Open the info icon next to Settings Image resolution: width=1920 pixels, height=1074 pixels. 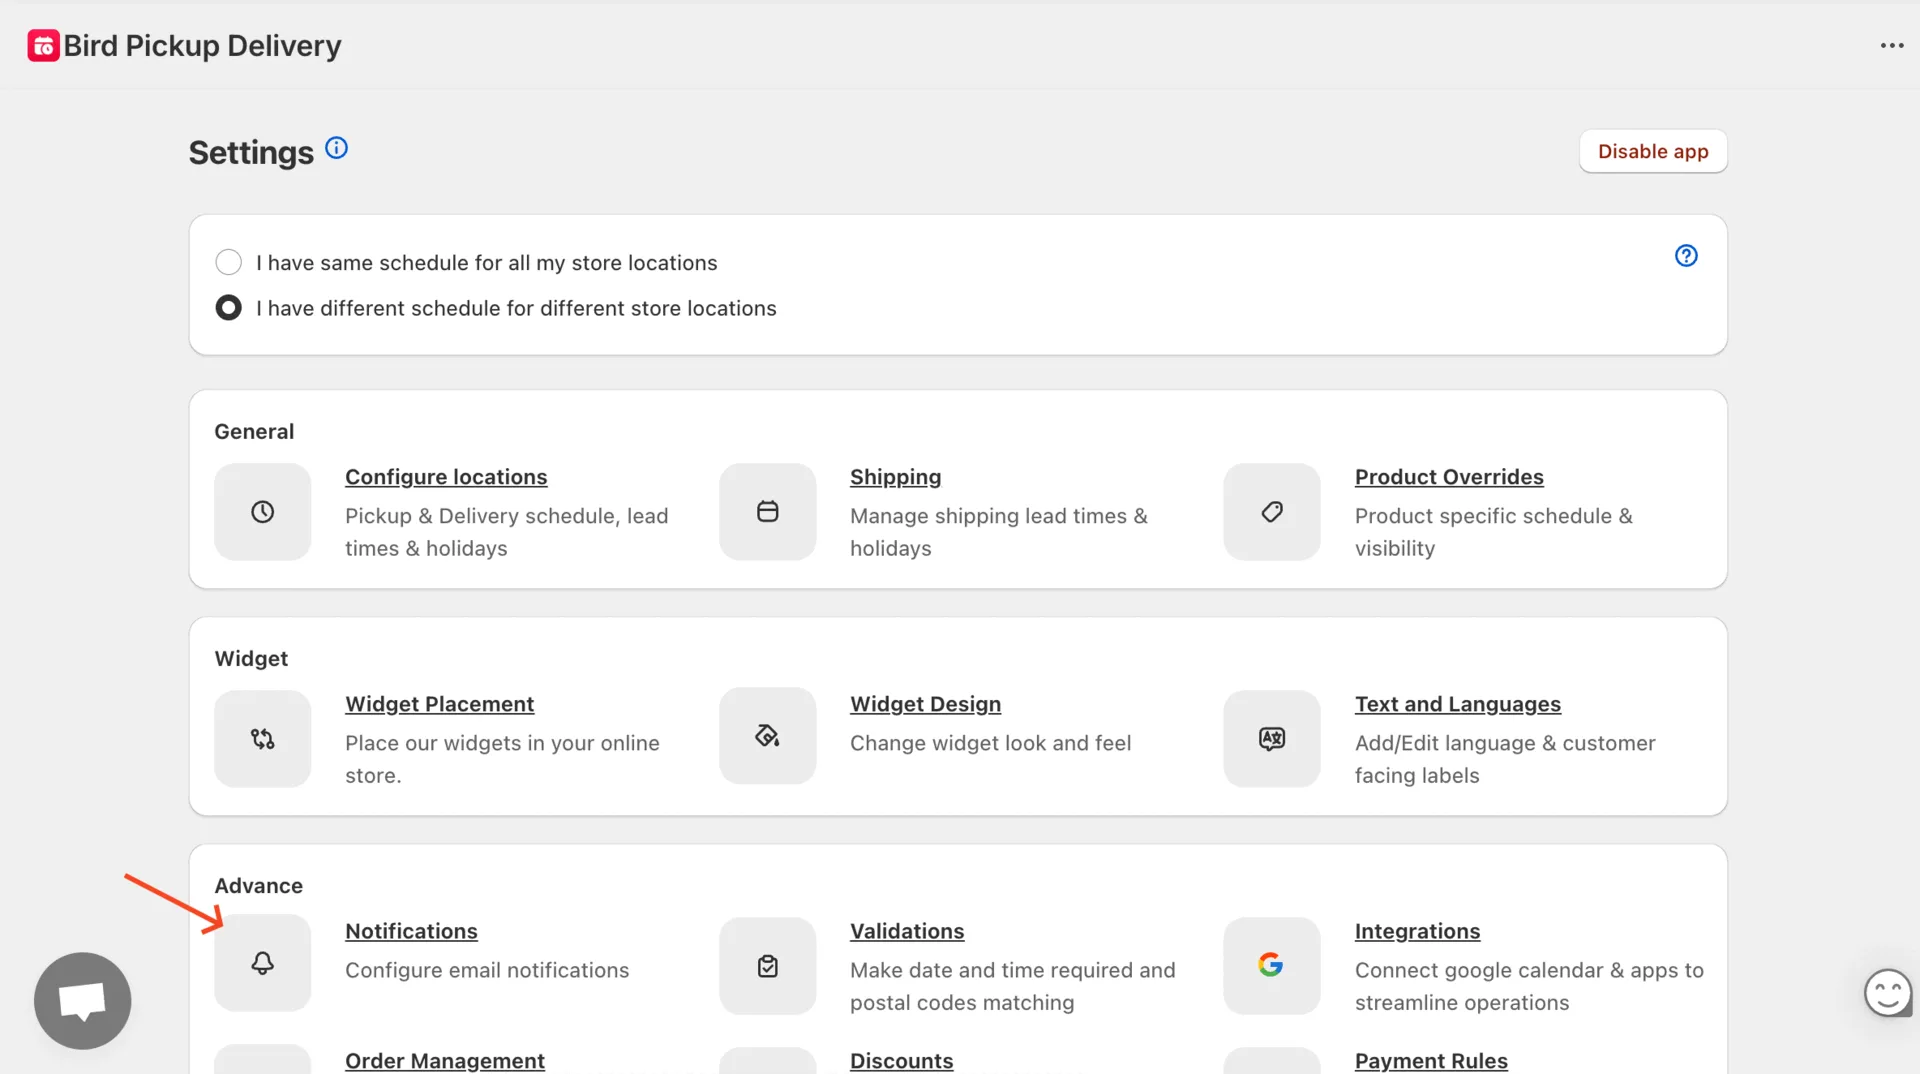(336, 148)
